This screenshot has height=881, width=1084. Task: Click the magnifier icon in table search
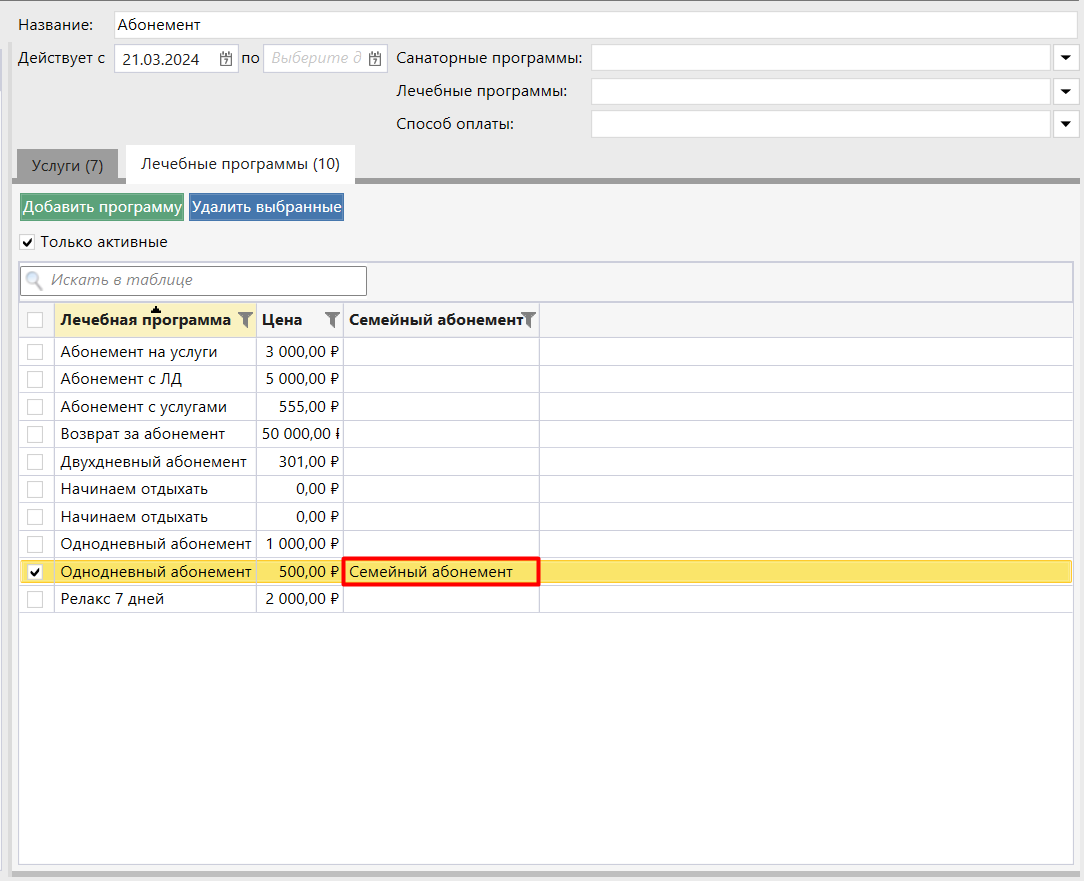click(x=35, y=281)
